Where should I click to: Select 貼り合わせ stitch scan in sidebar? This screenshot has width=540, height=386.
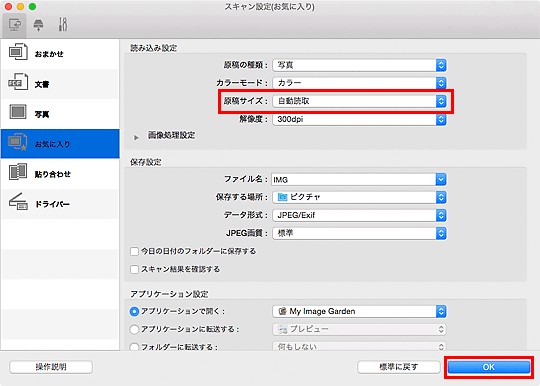click(60, 174)
